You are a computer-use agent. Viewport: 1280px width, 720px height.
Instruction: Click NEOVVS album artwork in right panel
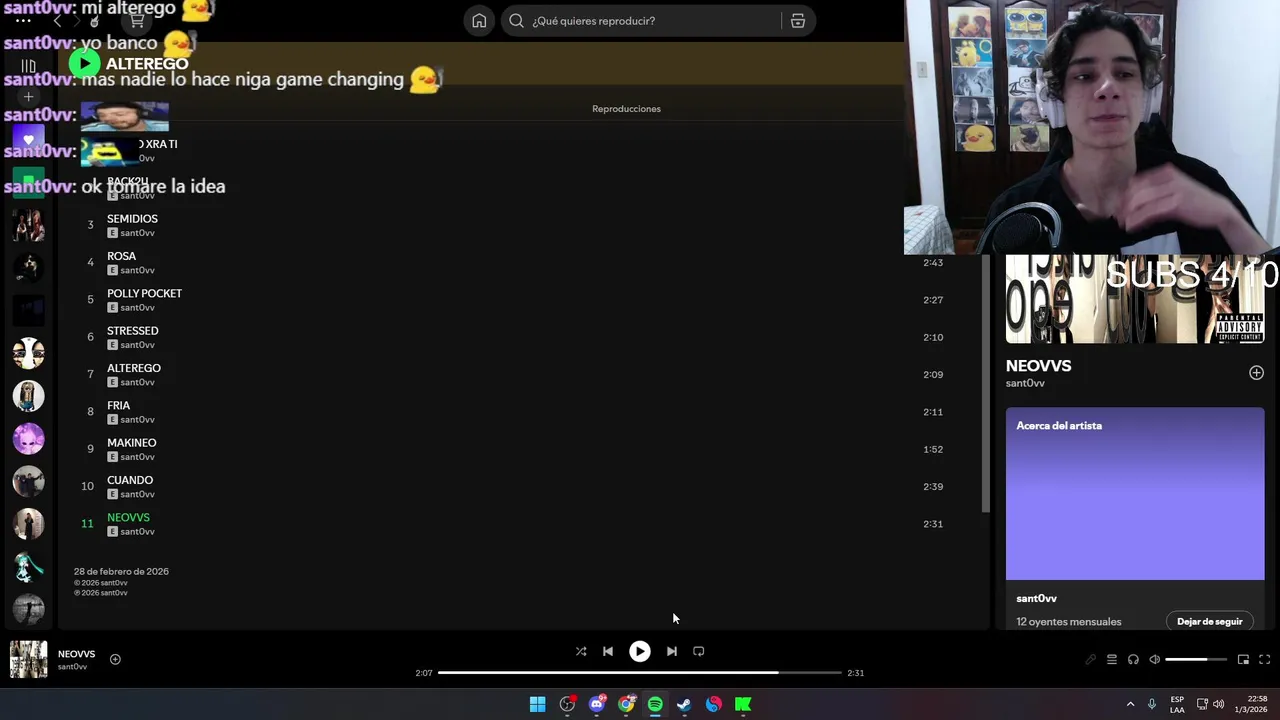[1135, 299]
